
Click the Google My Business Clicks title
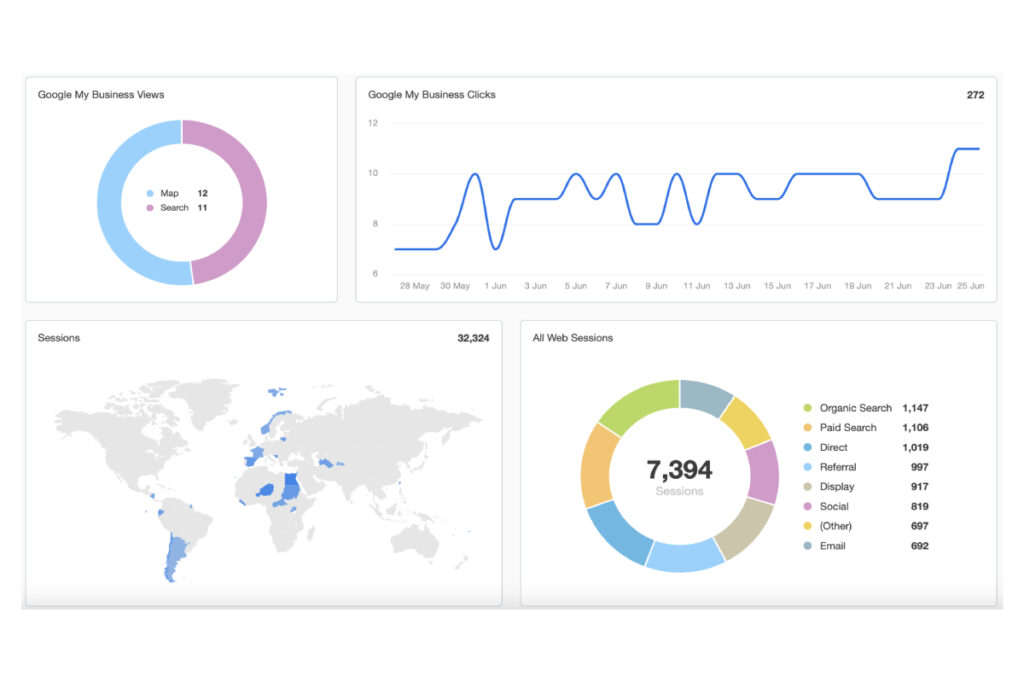pos(431,95)
